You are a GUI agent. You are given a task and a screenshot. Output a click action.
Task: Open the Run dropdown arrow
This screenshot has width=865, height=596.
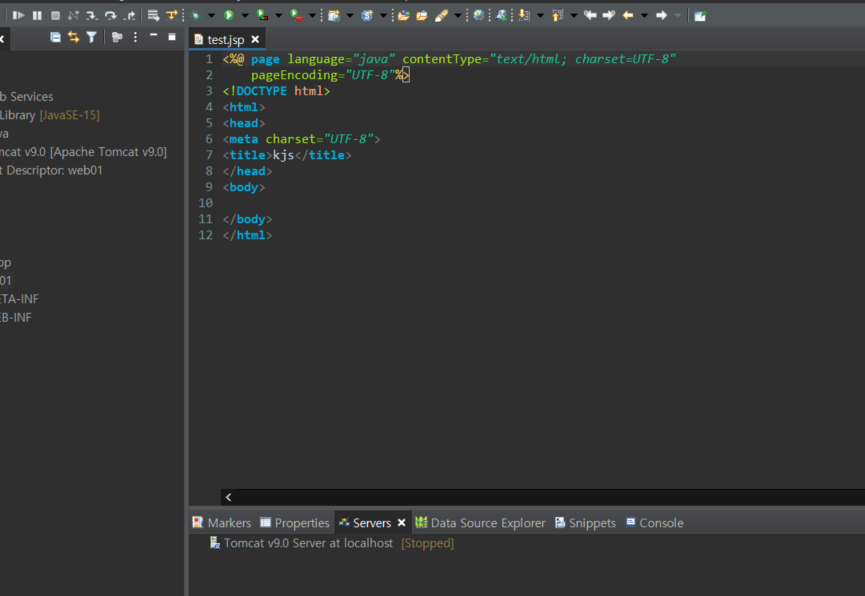245,15
